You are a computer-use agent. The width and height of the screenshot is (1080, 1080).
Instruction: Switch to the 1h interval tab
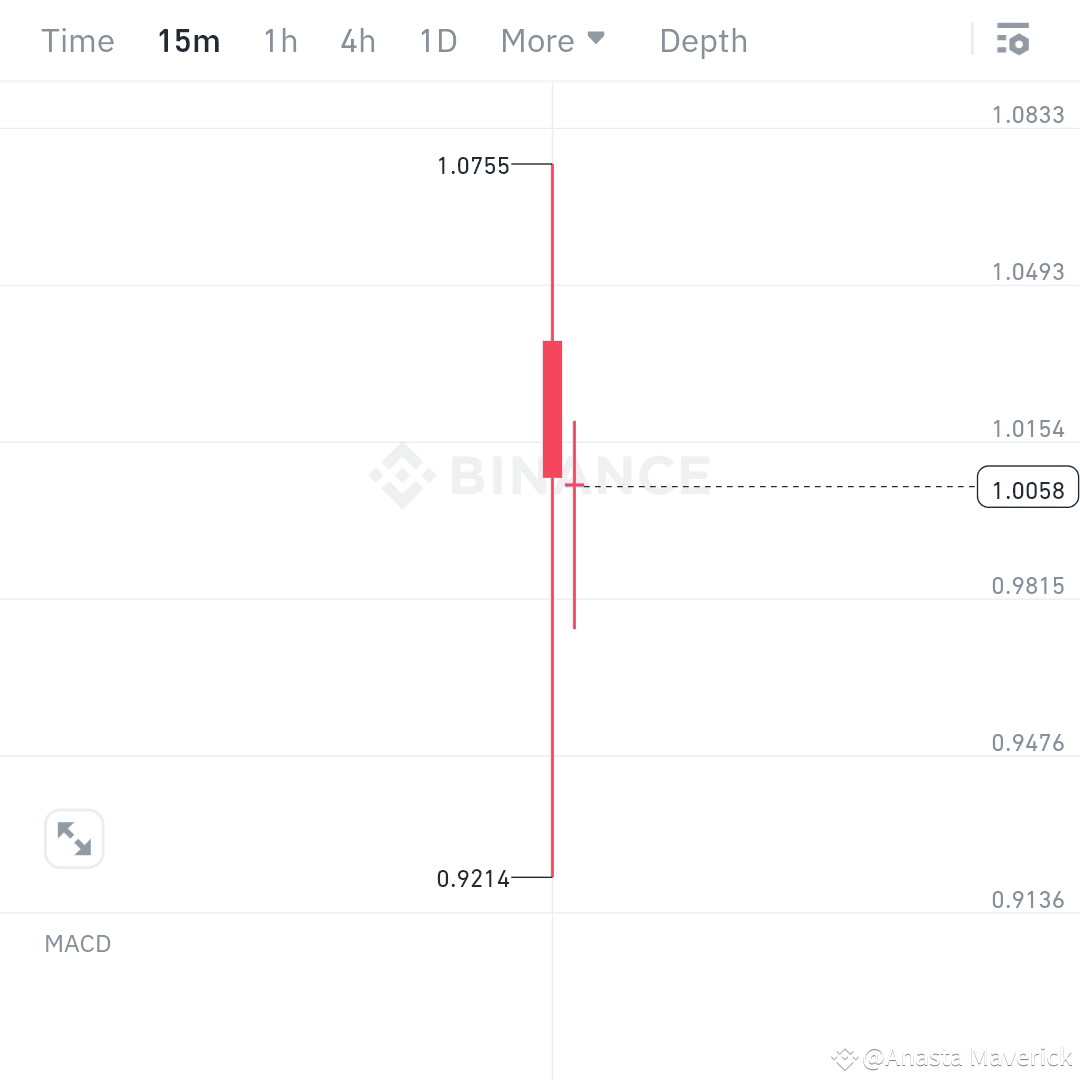tap(280, 41)
